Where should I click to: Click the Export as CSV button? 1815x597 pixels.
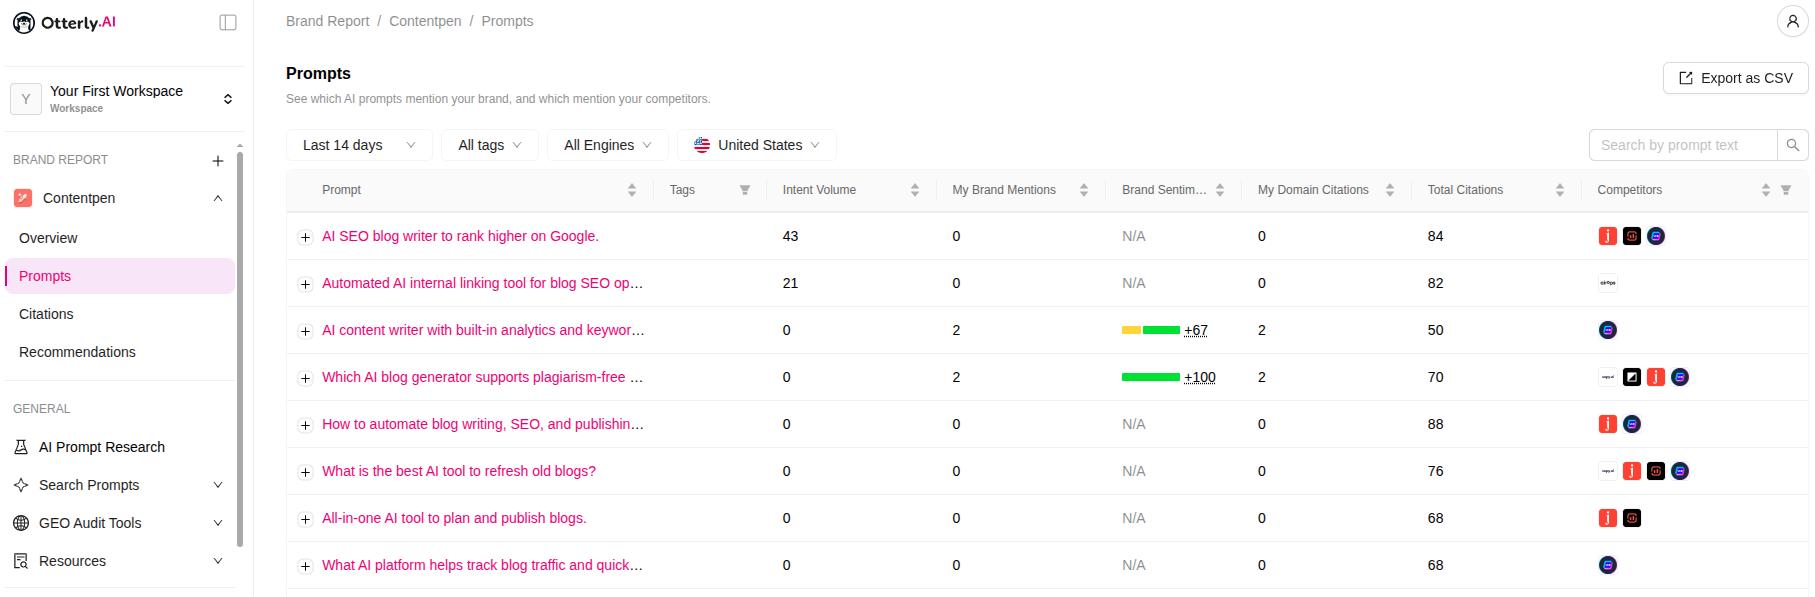[x=1735, y=78]
